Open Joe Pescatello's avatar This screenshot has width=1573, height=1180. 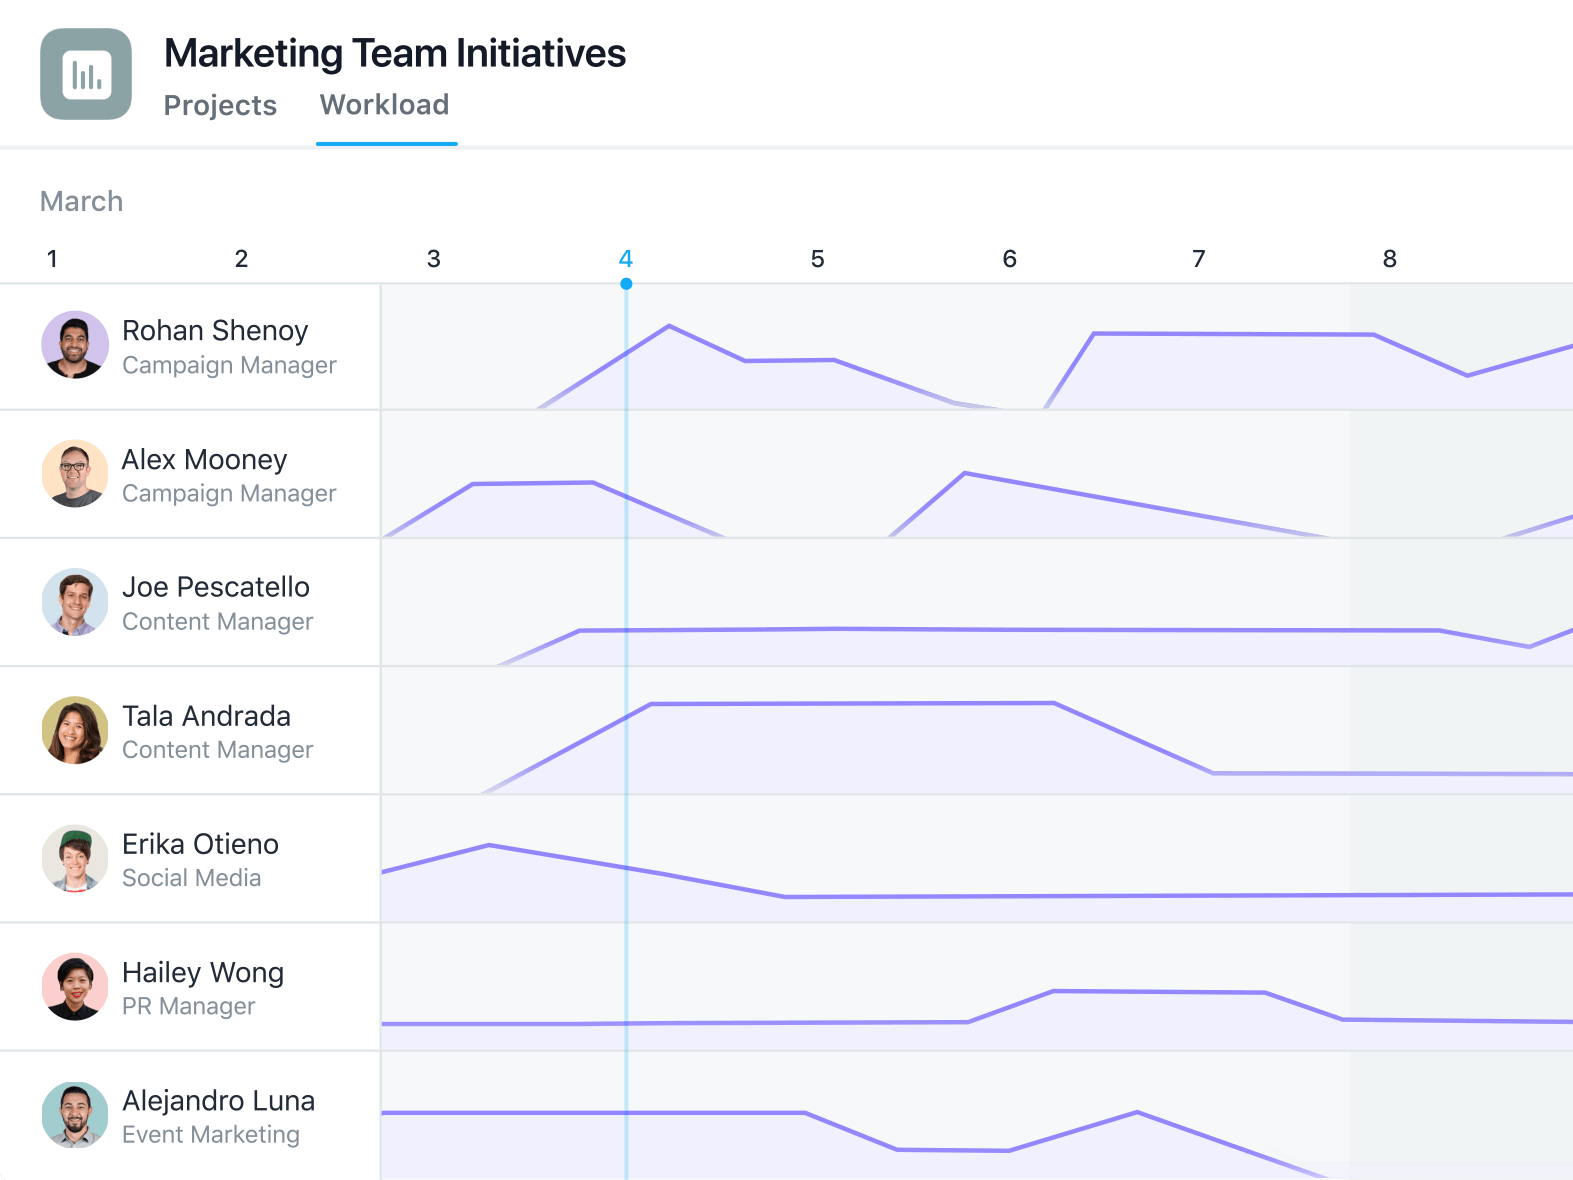pyautogui.click(x=75, y=602)
